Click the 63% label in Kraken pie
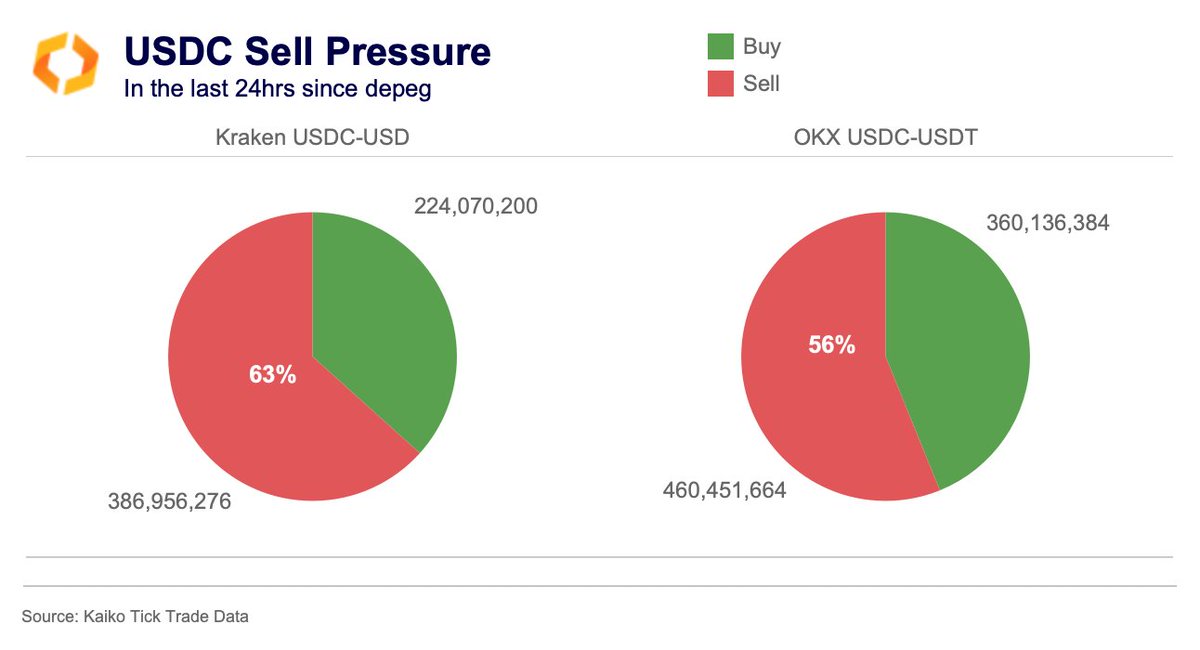The width and height of the screenshot is (1200, 650). (272, 375)
